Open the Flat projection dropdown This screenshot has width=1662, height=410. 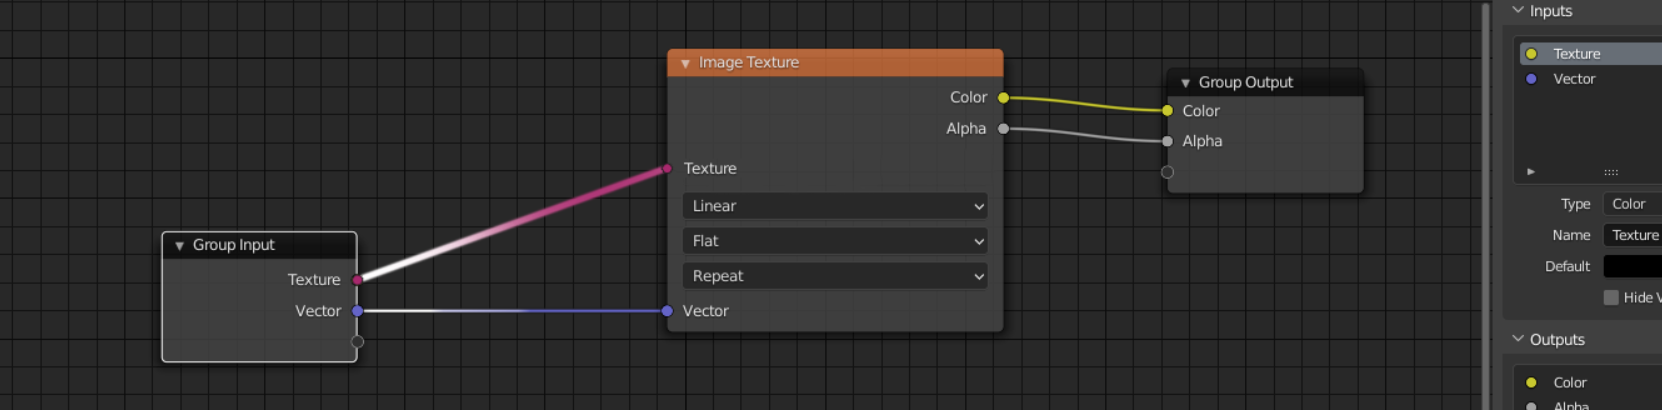[834, 241]
